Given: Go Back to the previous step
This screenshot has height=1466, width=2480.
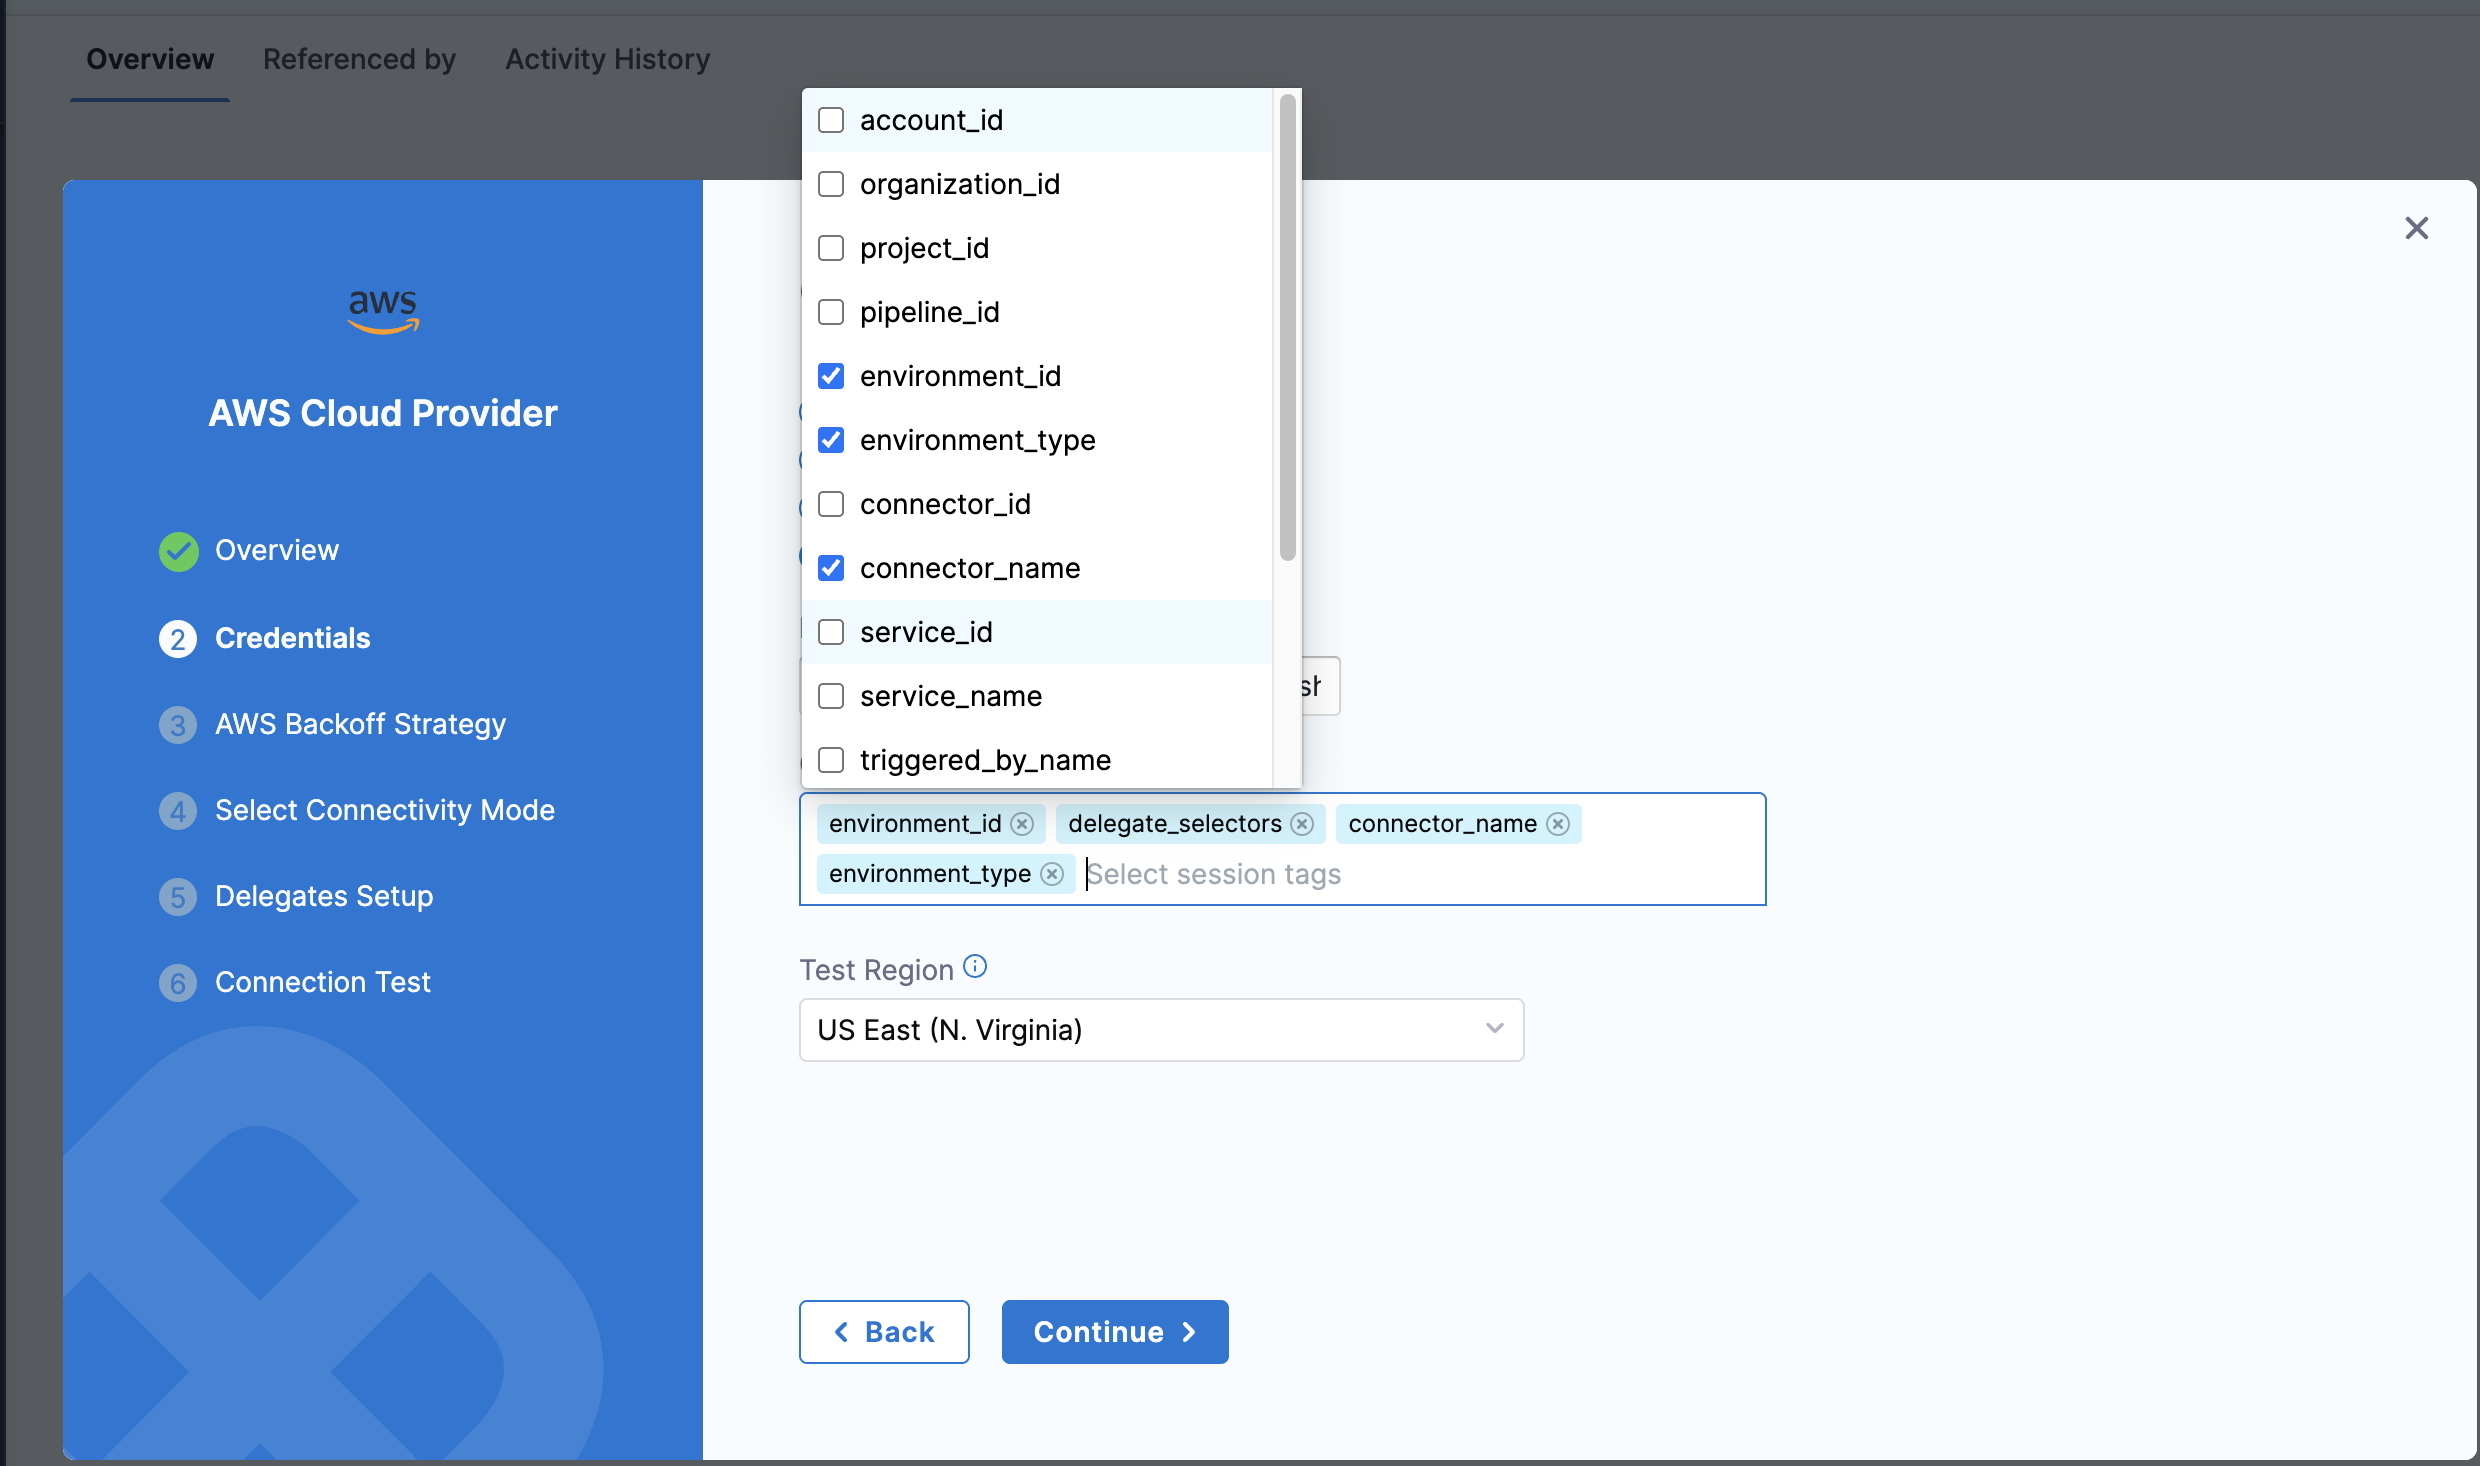Looking at the screenshot, I should [884, 1332].
